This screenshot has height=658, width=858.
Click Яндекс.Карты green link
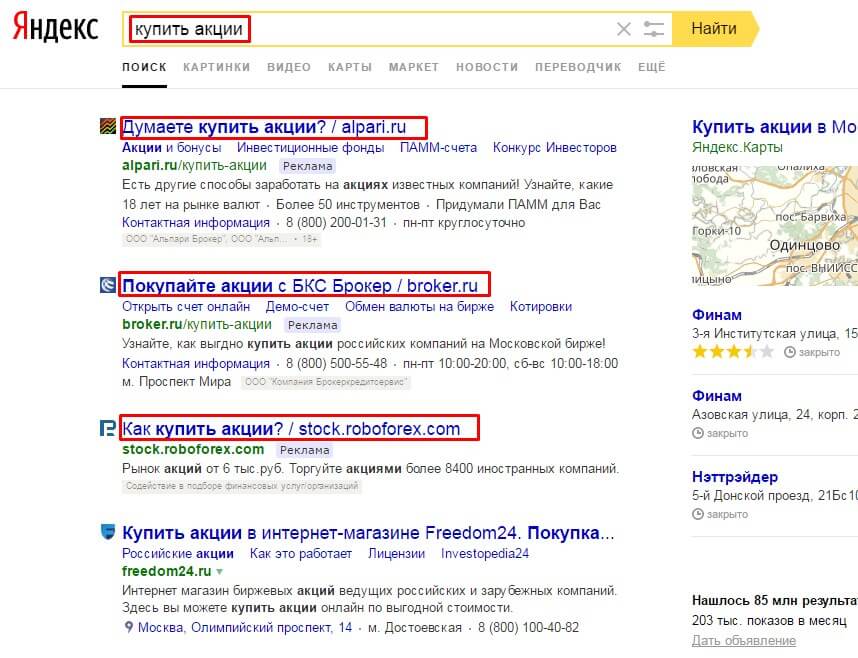(x=737, y=147)
